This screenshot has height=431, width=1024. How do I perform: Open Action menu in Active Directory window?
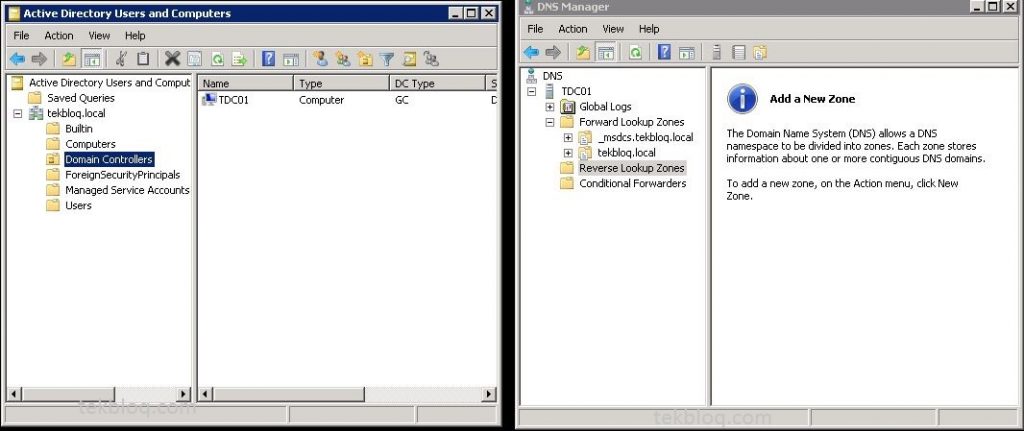click(59, 35)
